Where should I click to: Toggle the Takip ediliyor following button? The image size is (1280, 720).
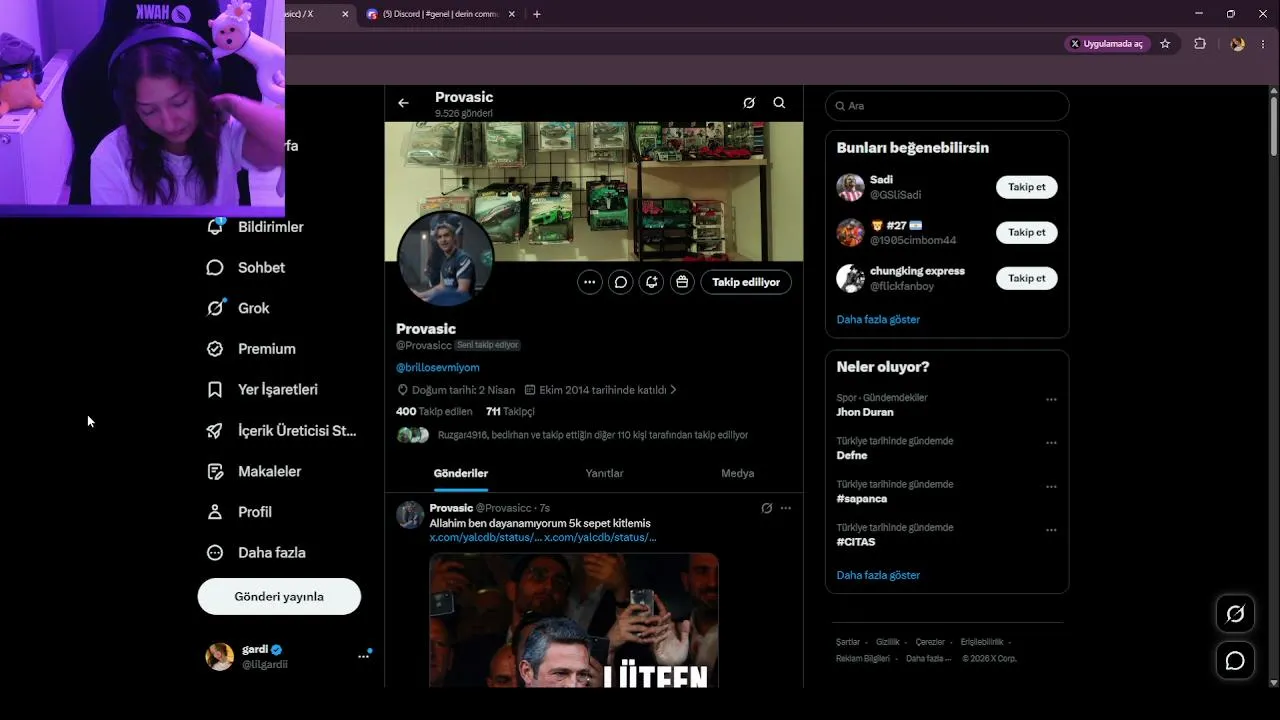[746, 282]
